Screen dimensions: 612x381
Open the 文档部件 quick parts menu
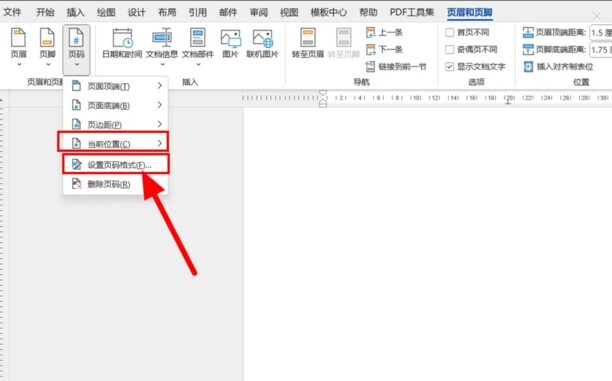point(198,47)
